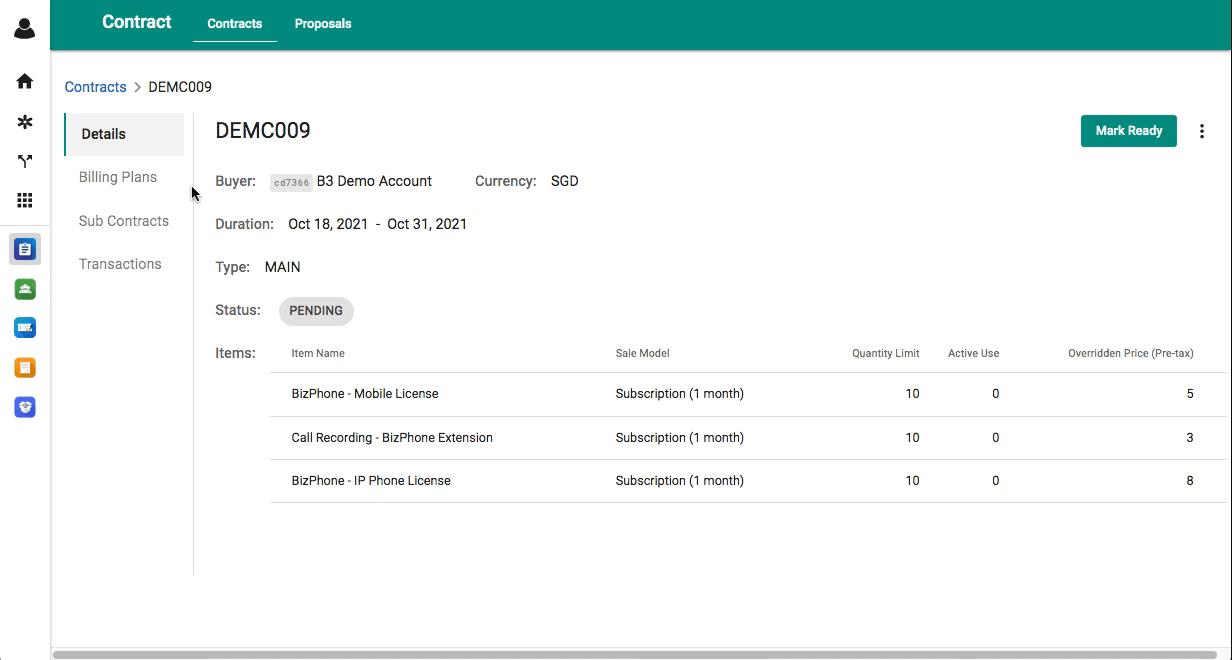Open the branching arrows icon in sidebar
This screenshot has width=1232, height=660.
(25, 161)
